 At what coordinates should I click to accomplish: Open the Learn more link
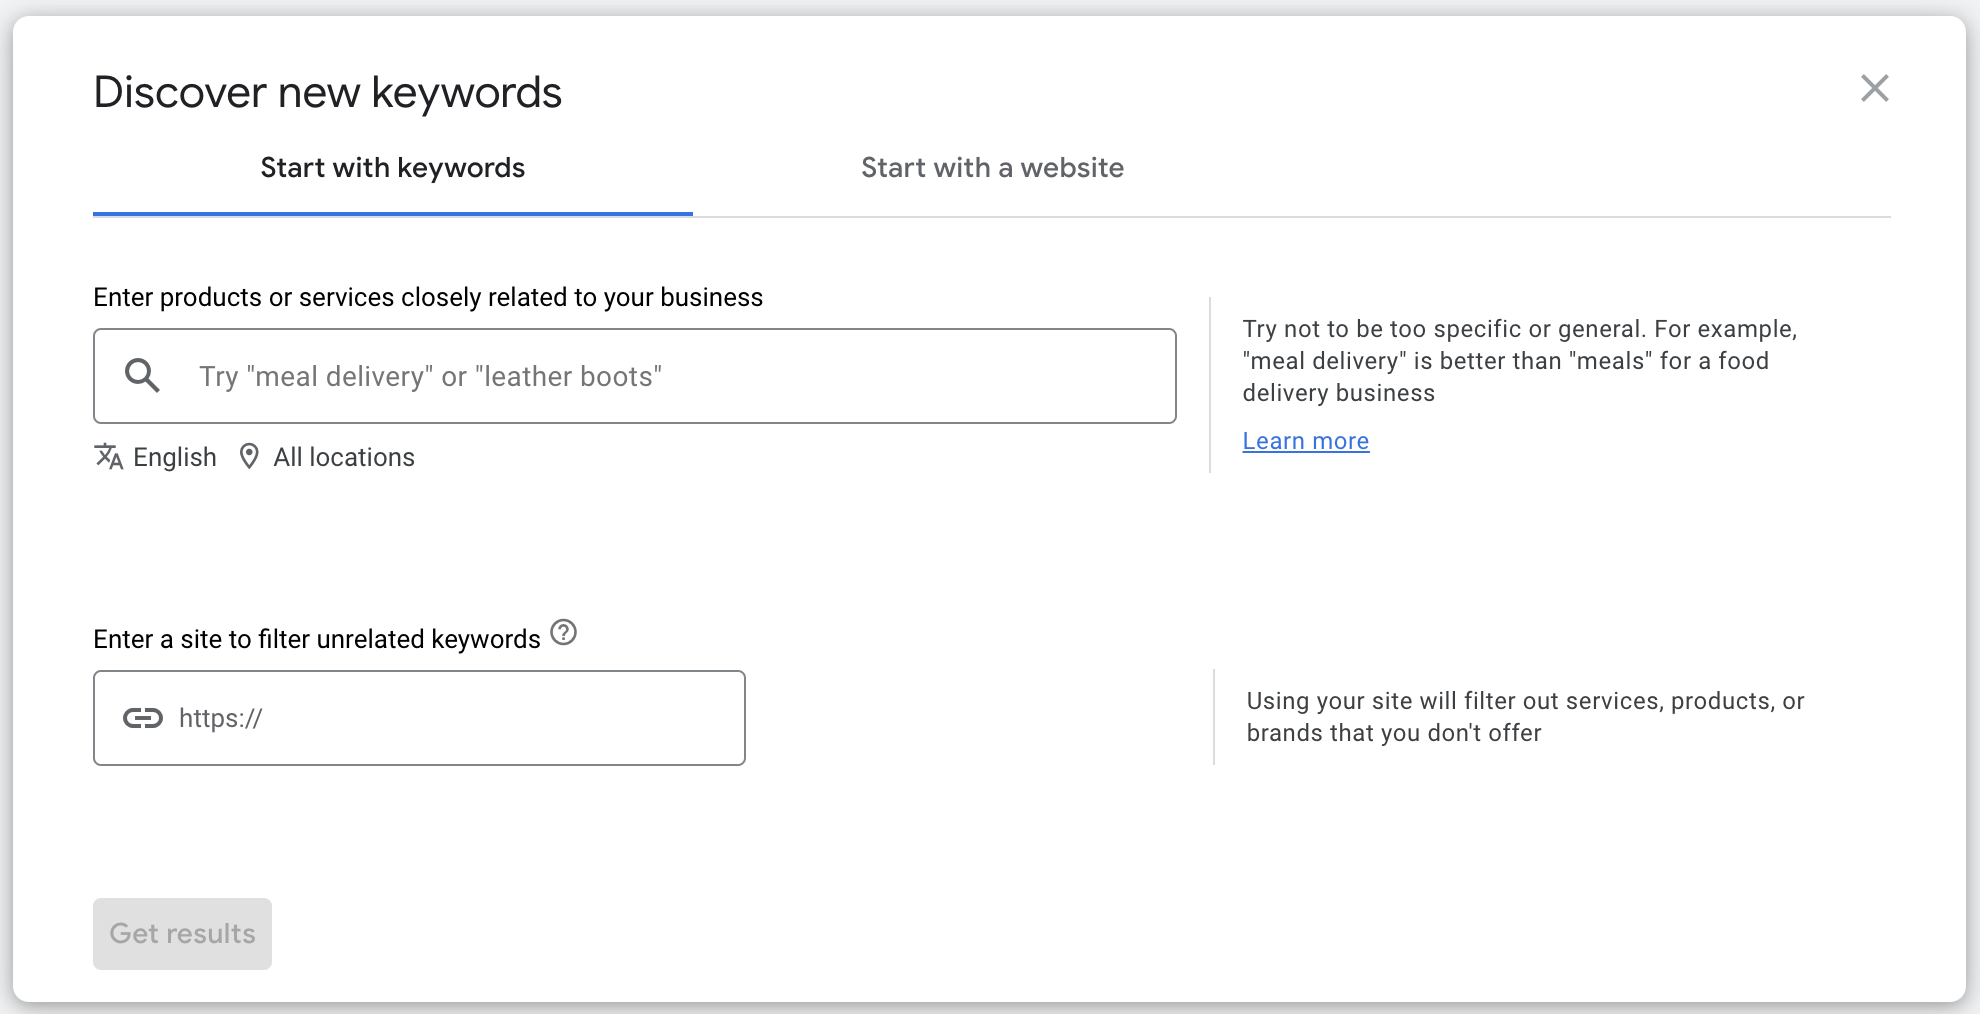tap(1305, 440)
